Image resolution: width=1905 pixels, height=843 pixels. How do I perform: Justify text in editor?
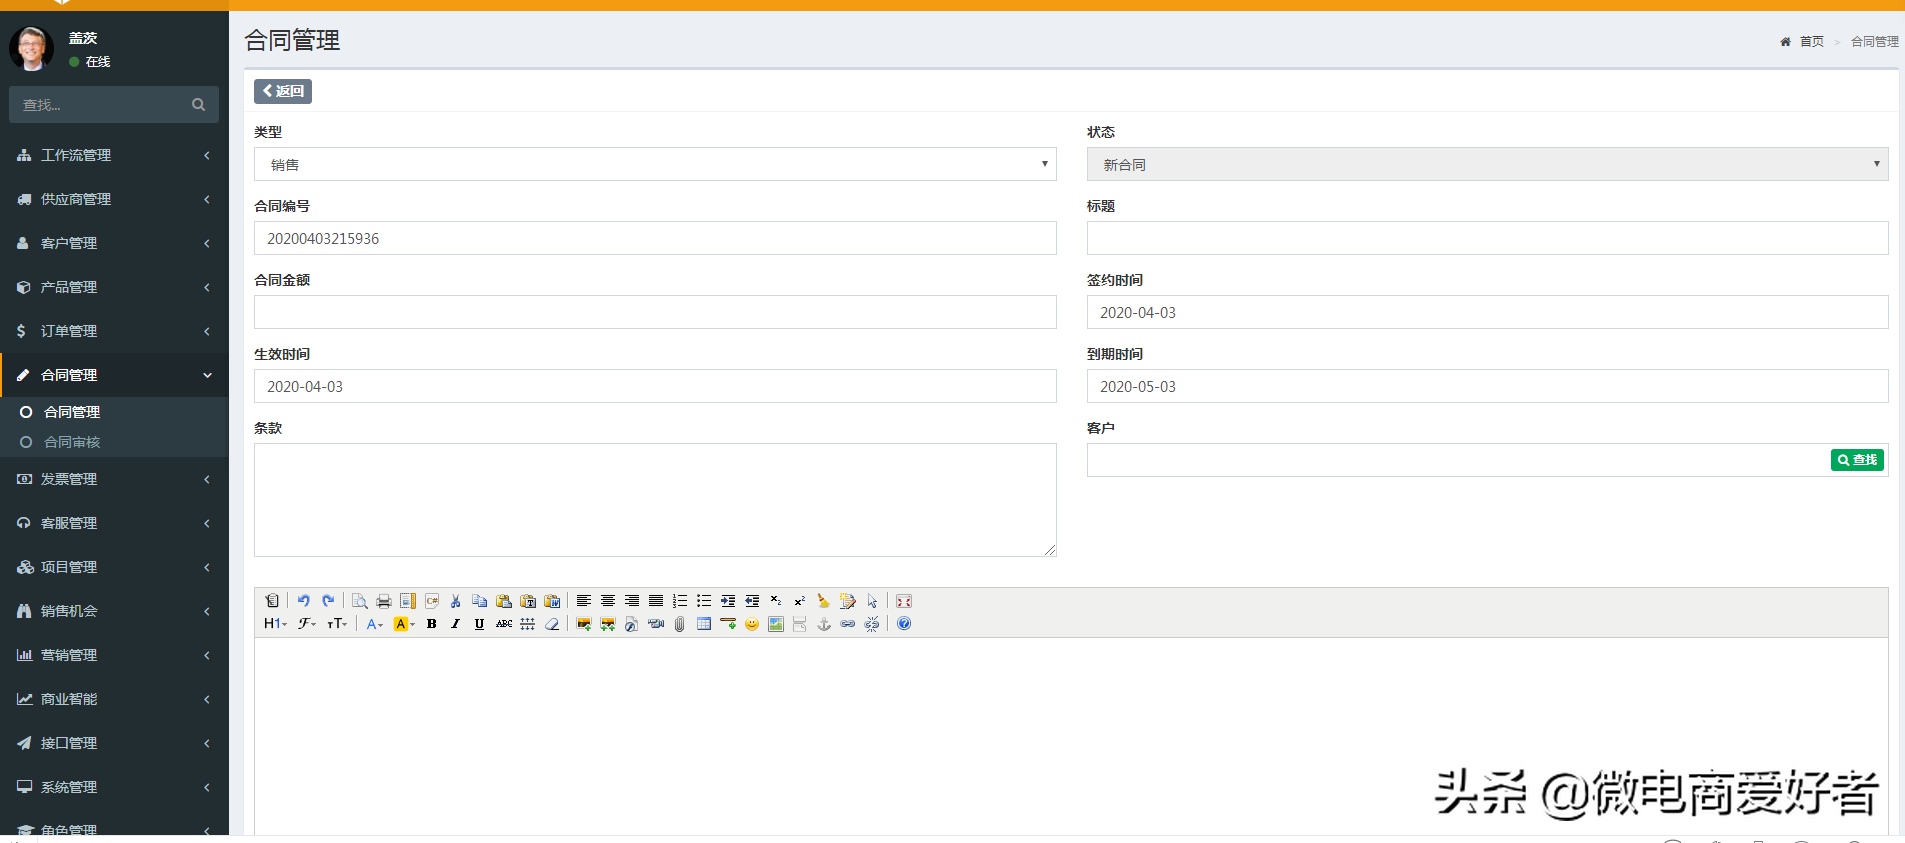[656, 601]
